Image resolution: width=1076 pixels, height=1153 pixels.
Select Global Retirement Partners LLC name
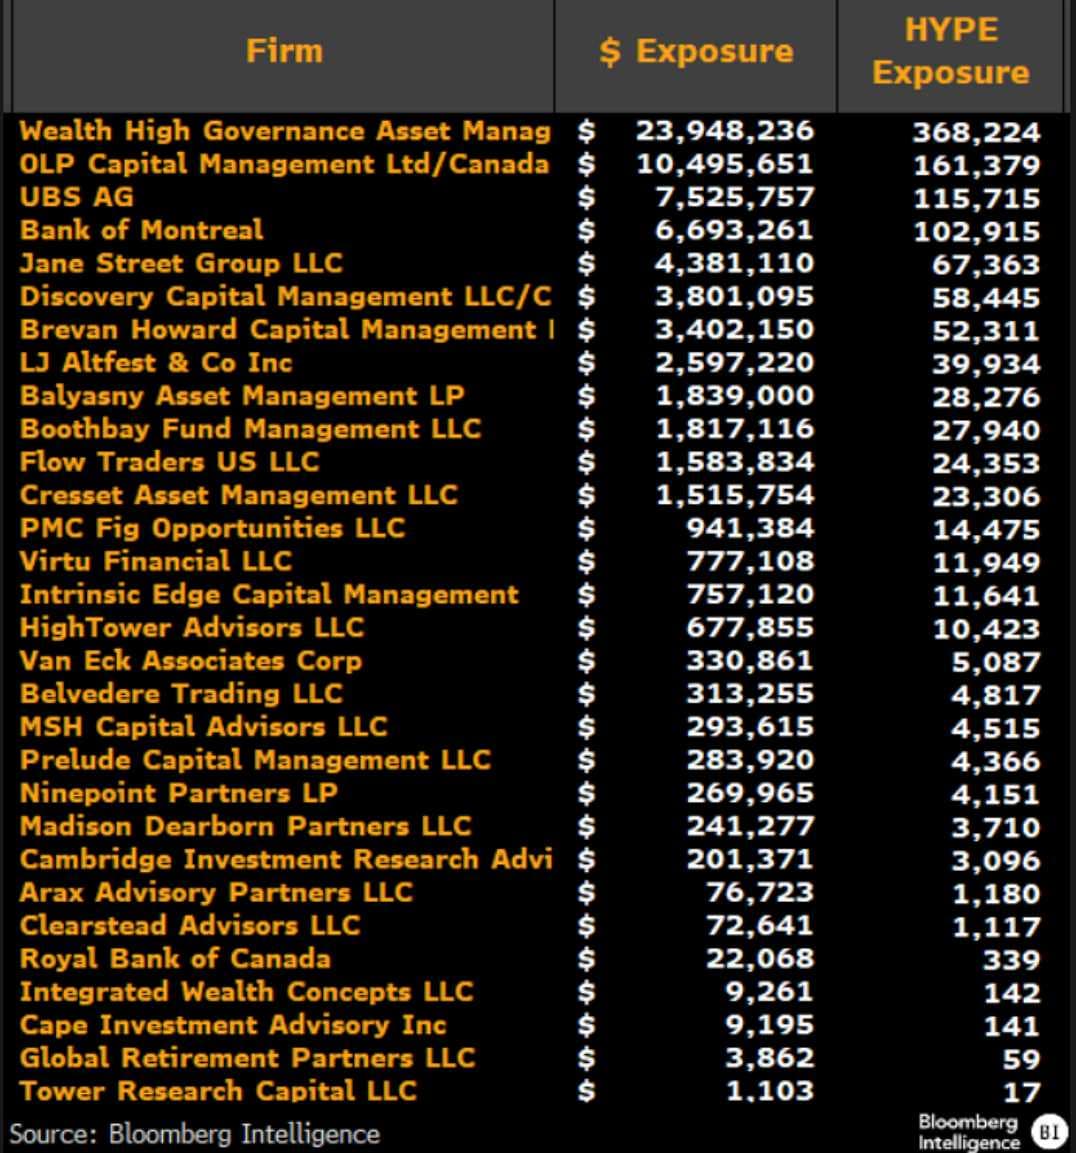247,1057
